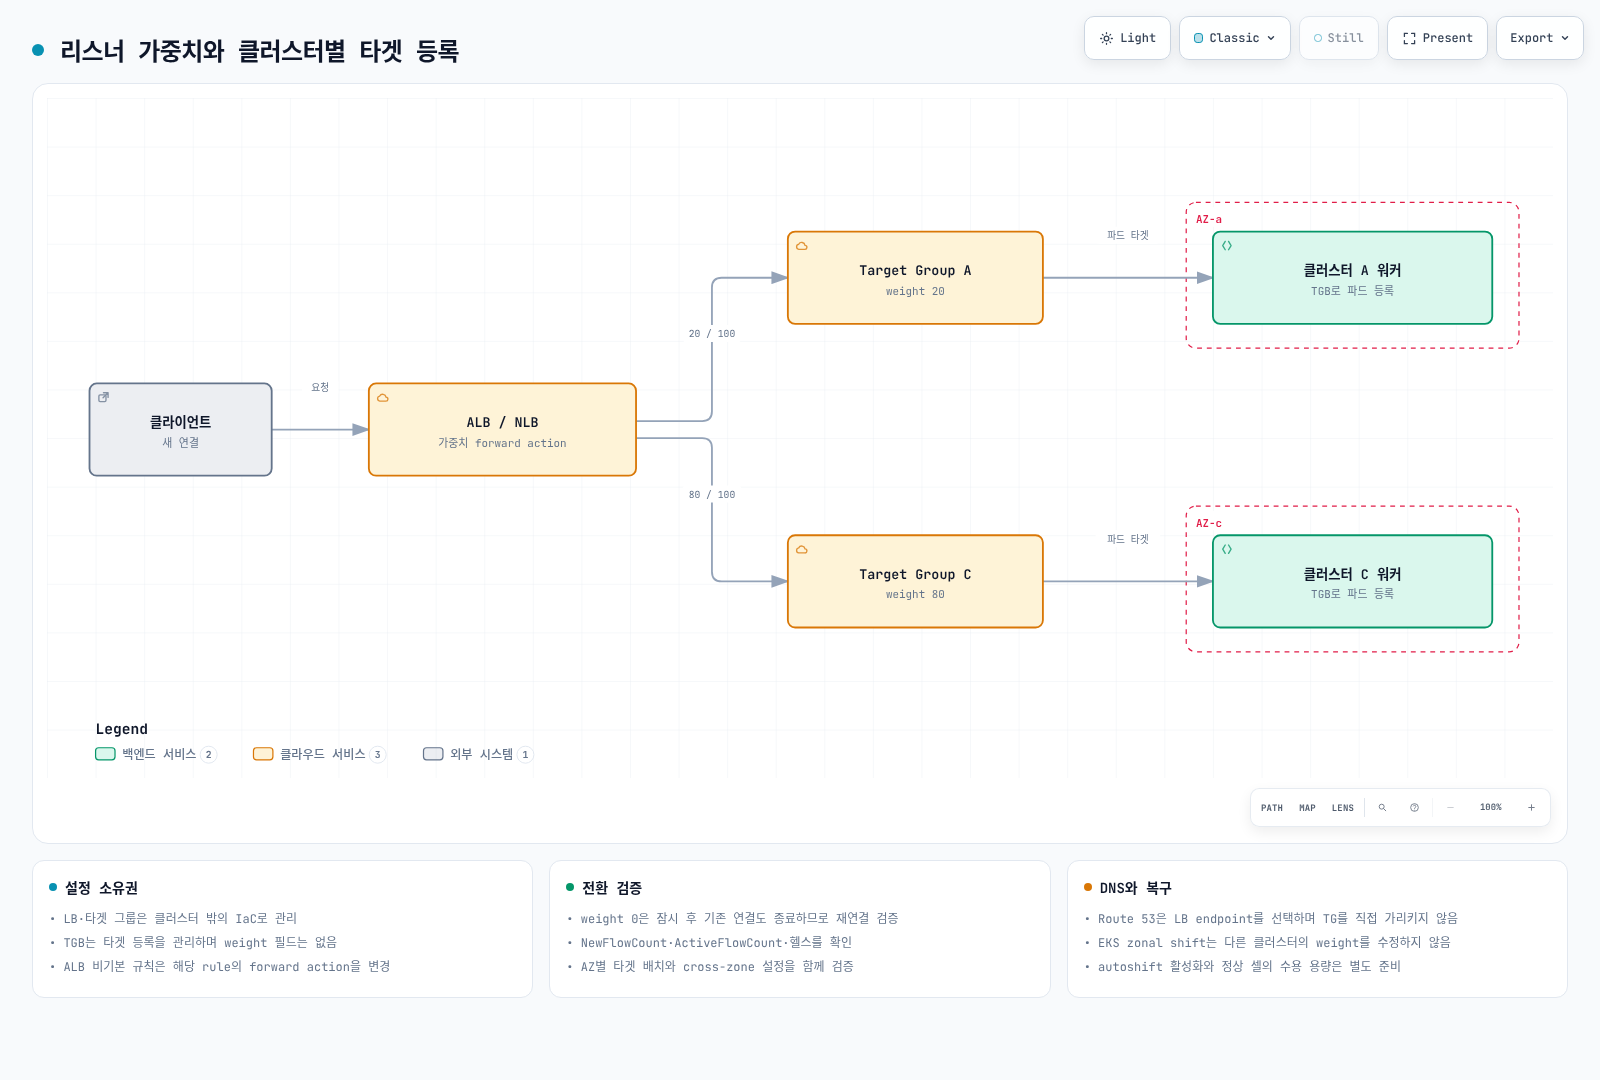Viewport: 1600px width, 1080px height.
Task: Select the ALB / NLB node
Action: click(x=502, y=430)
